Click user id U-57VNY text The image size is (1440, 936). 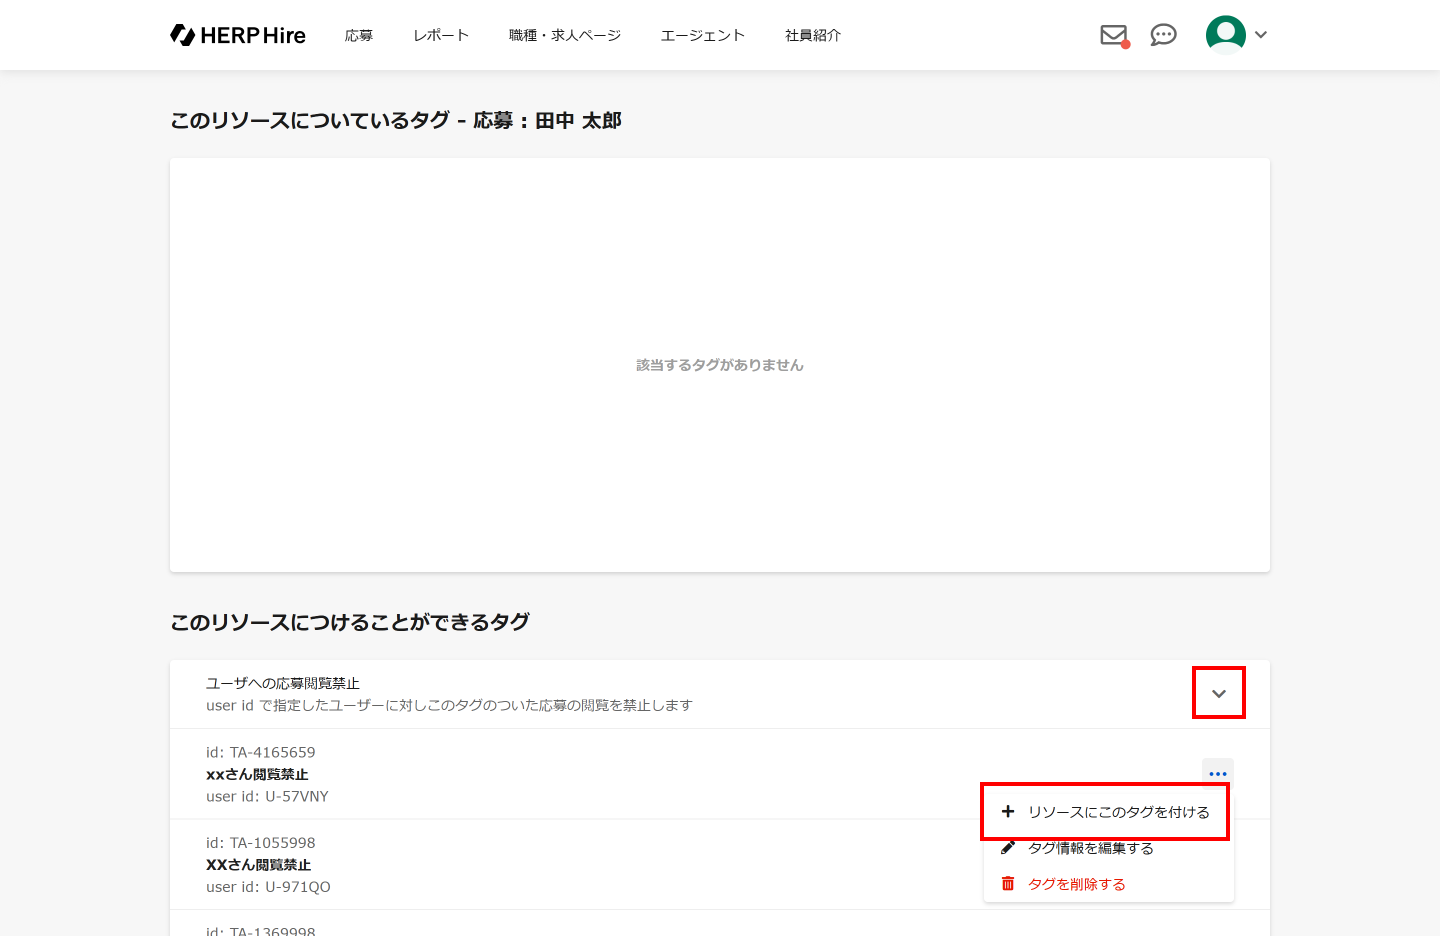(x=267, y=796)
